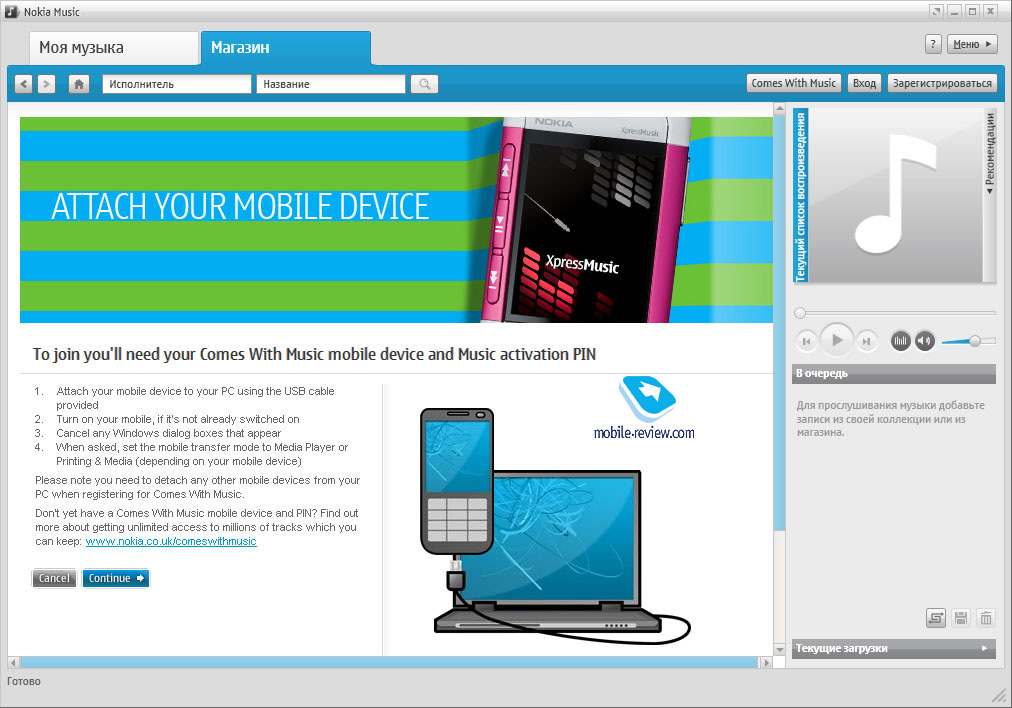Open the equalizer visualizer icon
1012x708 pixels.
[900, 341]
